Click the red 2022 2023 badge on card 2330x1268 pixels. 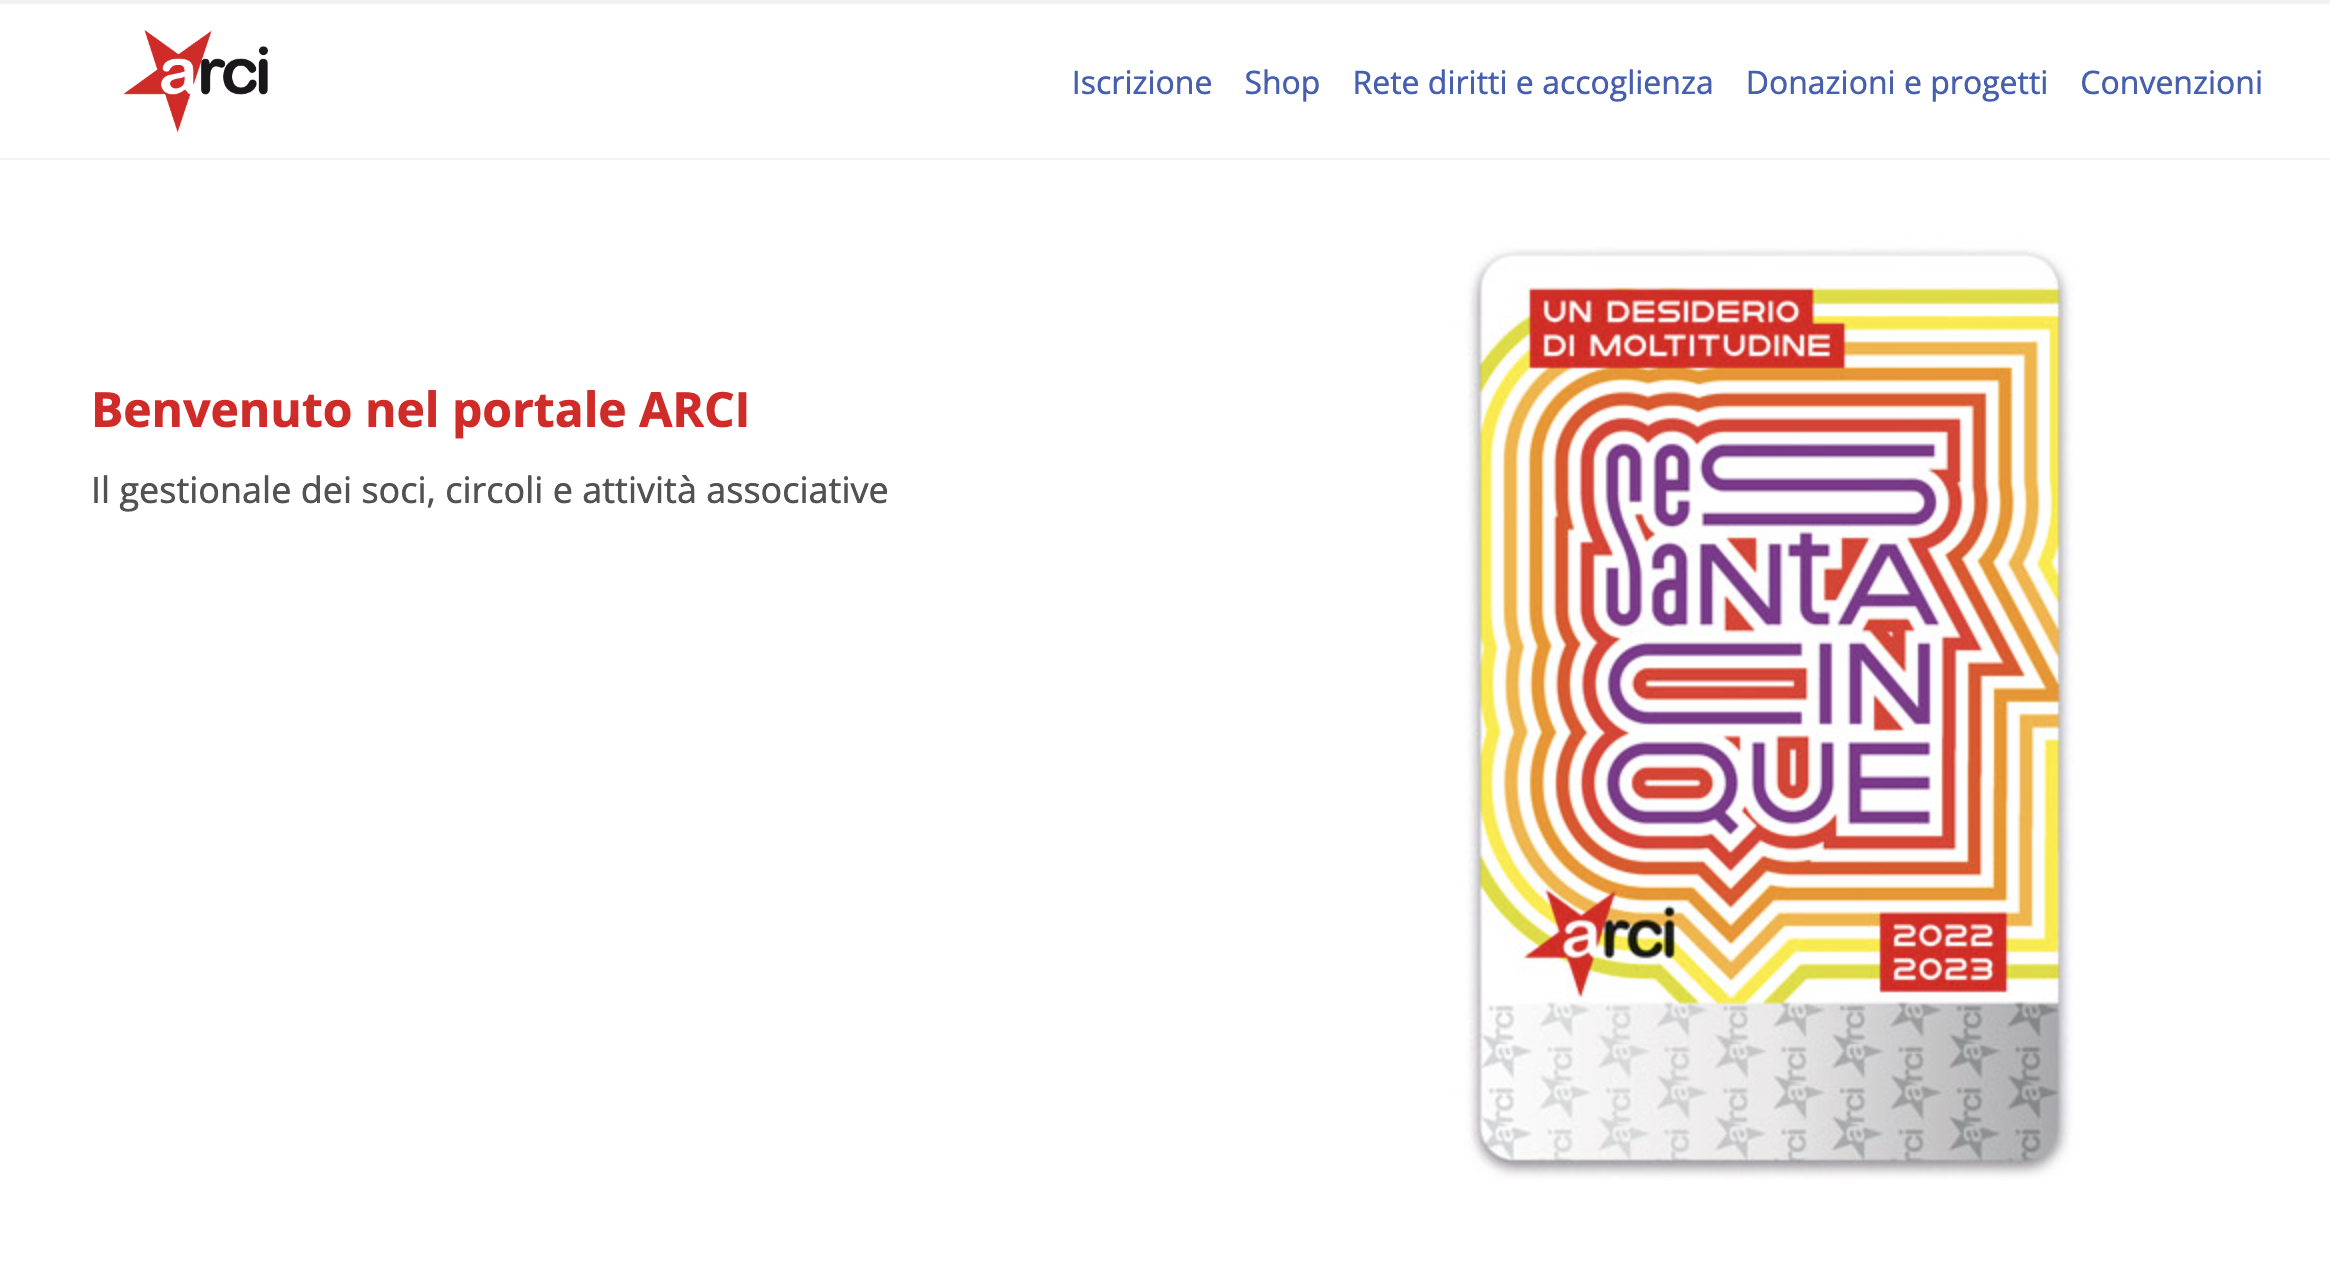pyautogui.click(x=1942, y=952)
